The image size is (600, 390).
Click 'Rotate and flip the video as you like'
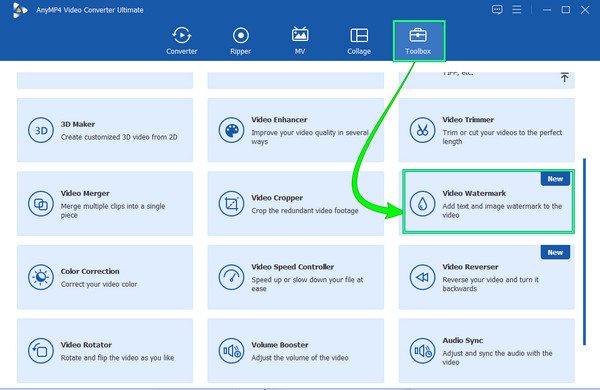coord(117,357)
